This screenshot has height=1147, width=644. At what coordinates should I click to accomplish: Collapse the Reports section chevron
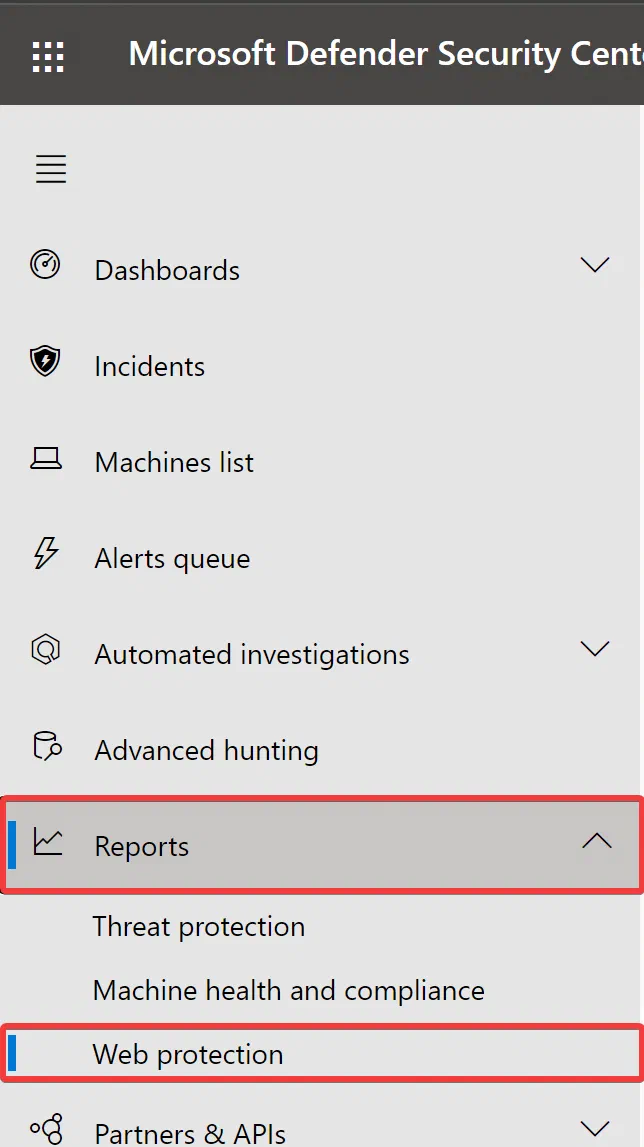(597, 841)
